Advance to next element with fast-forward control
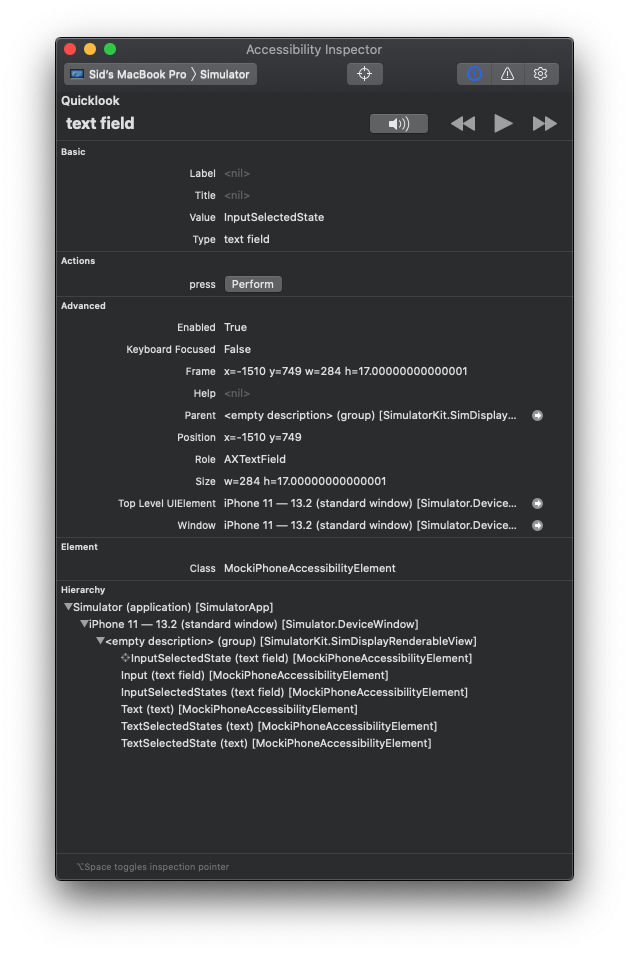This screenshot has height=954, width=629. click(544, 122)
